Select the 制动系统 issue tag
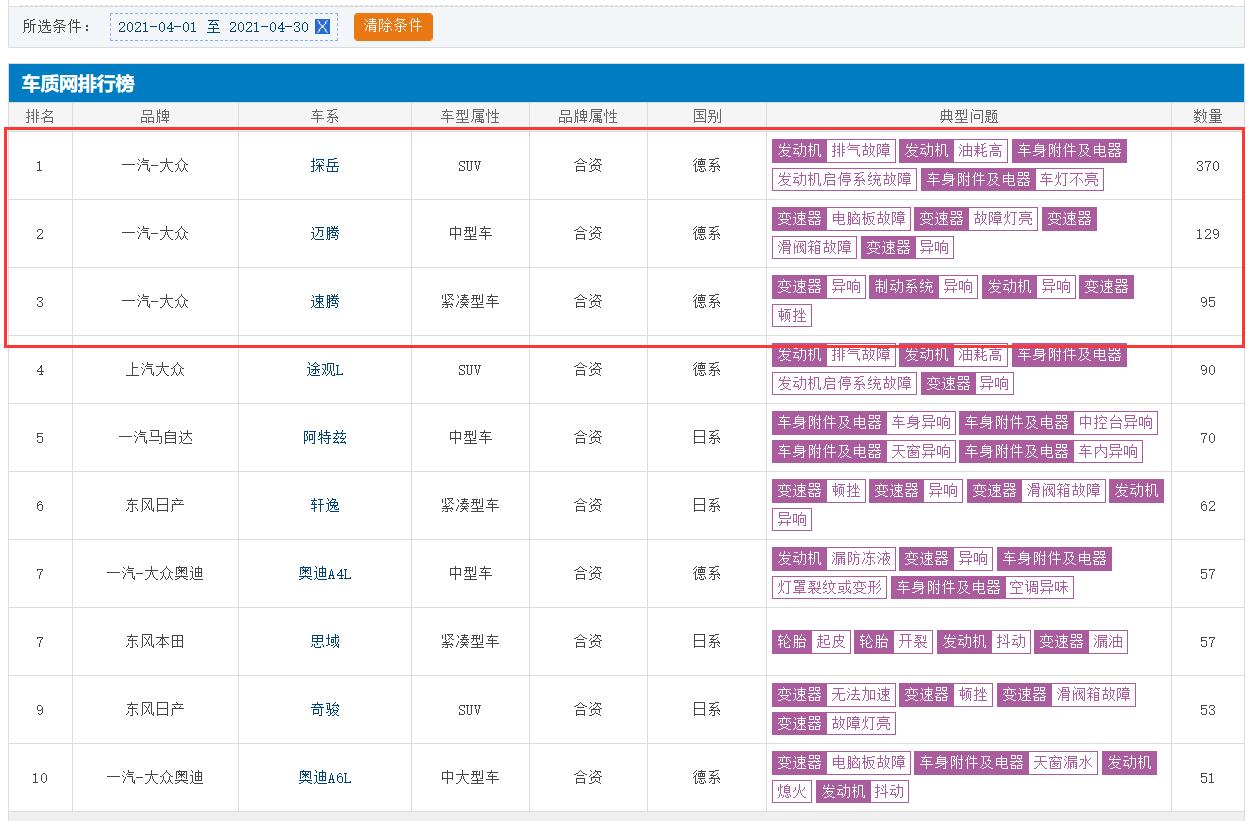Viewport: 1249px width, 821px height. coord(903,287)
